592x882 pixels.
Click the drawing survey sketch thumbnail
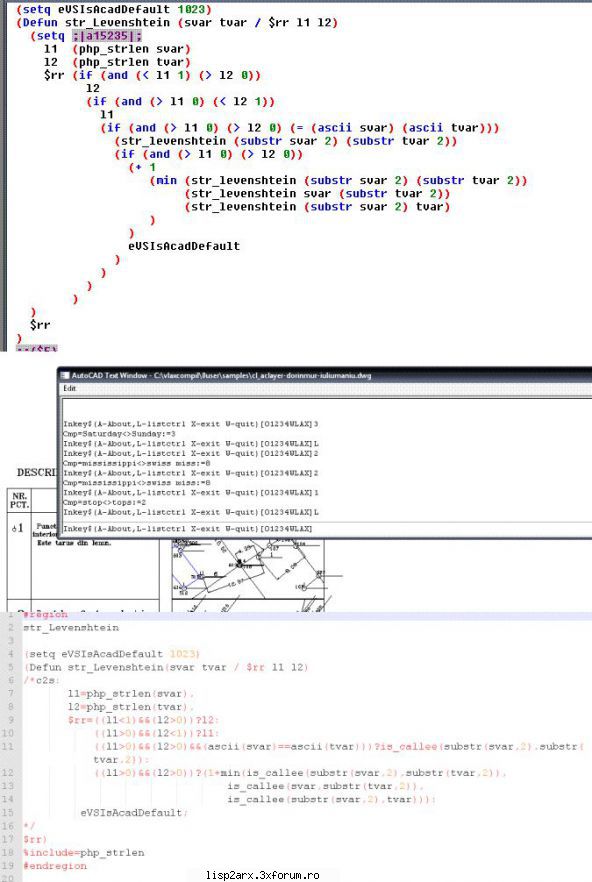(248, 575)
